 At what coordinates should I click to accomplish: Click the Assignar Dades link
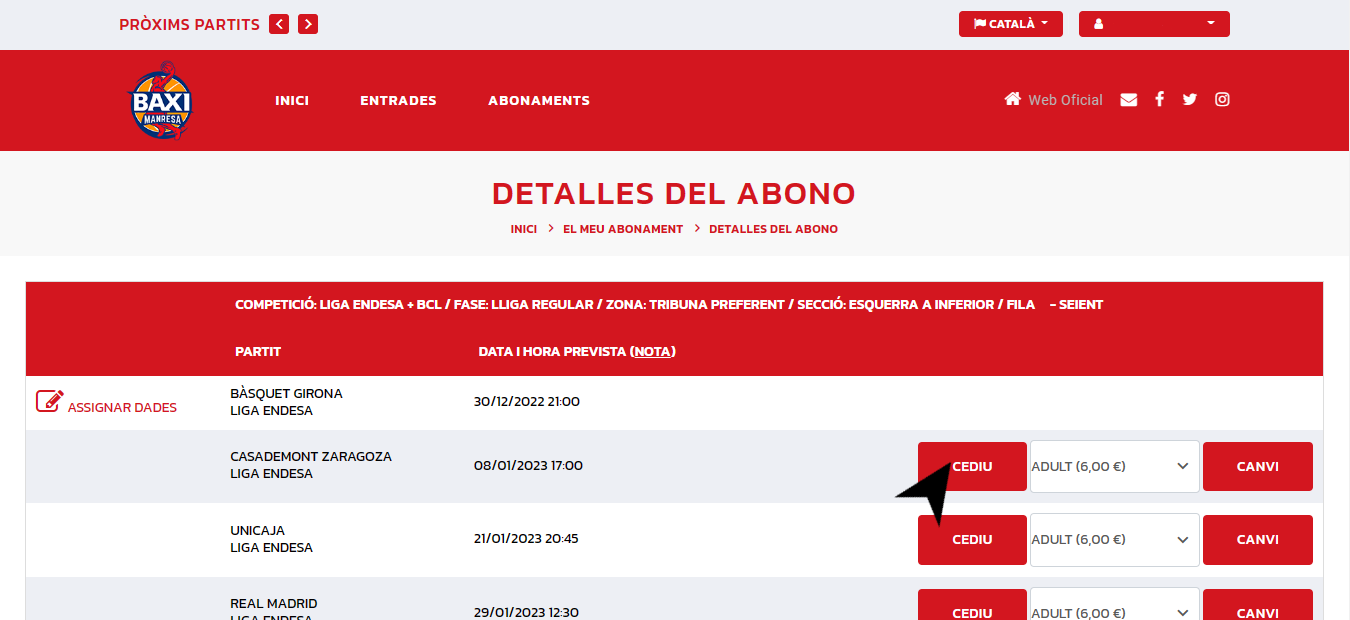(122, 407)
